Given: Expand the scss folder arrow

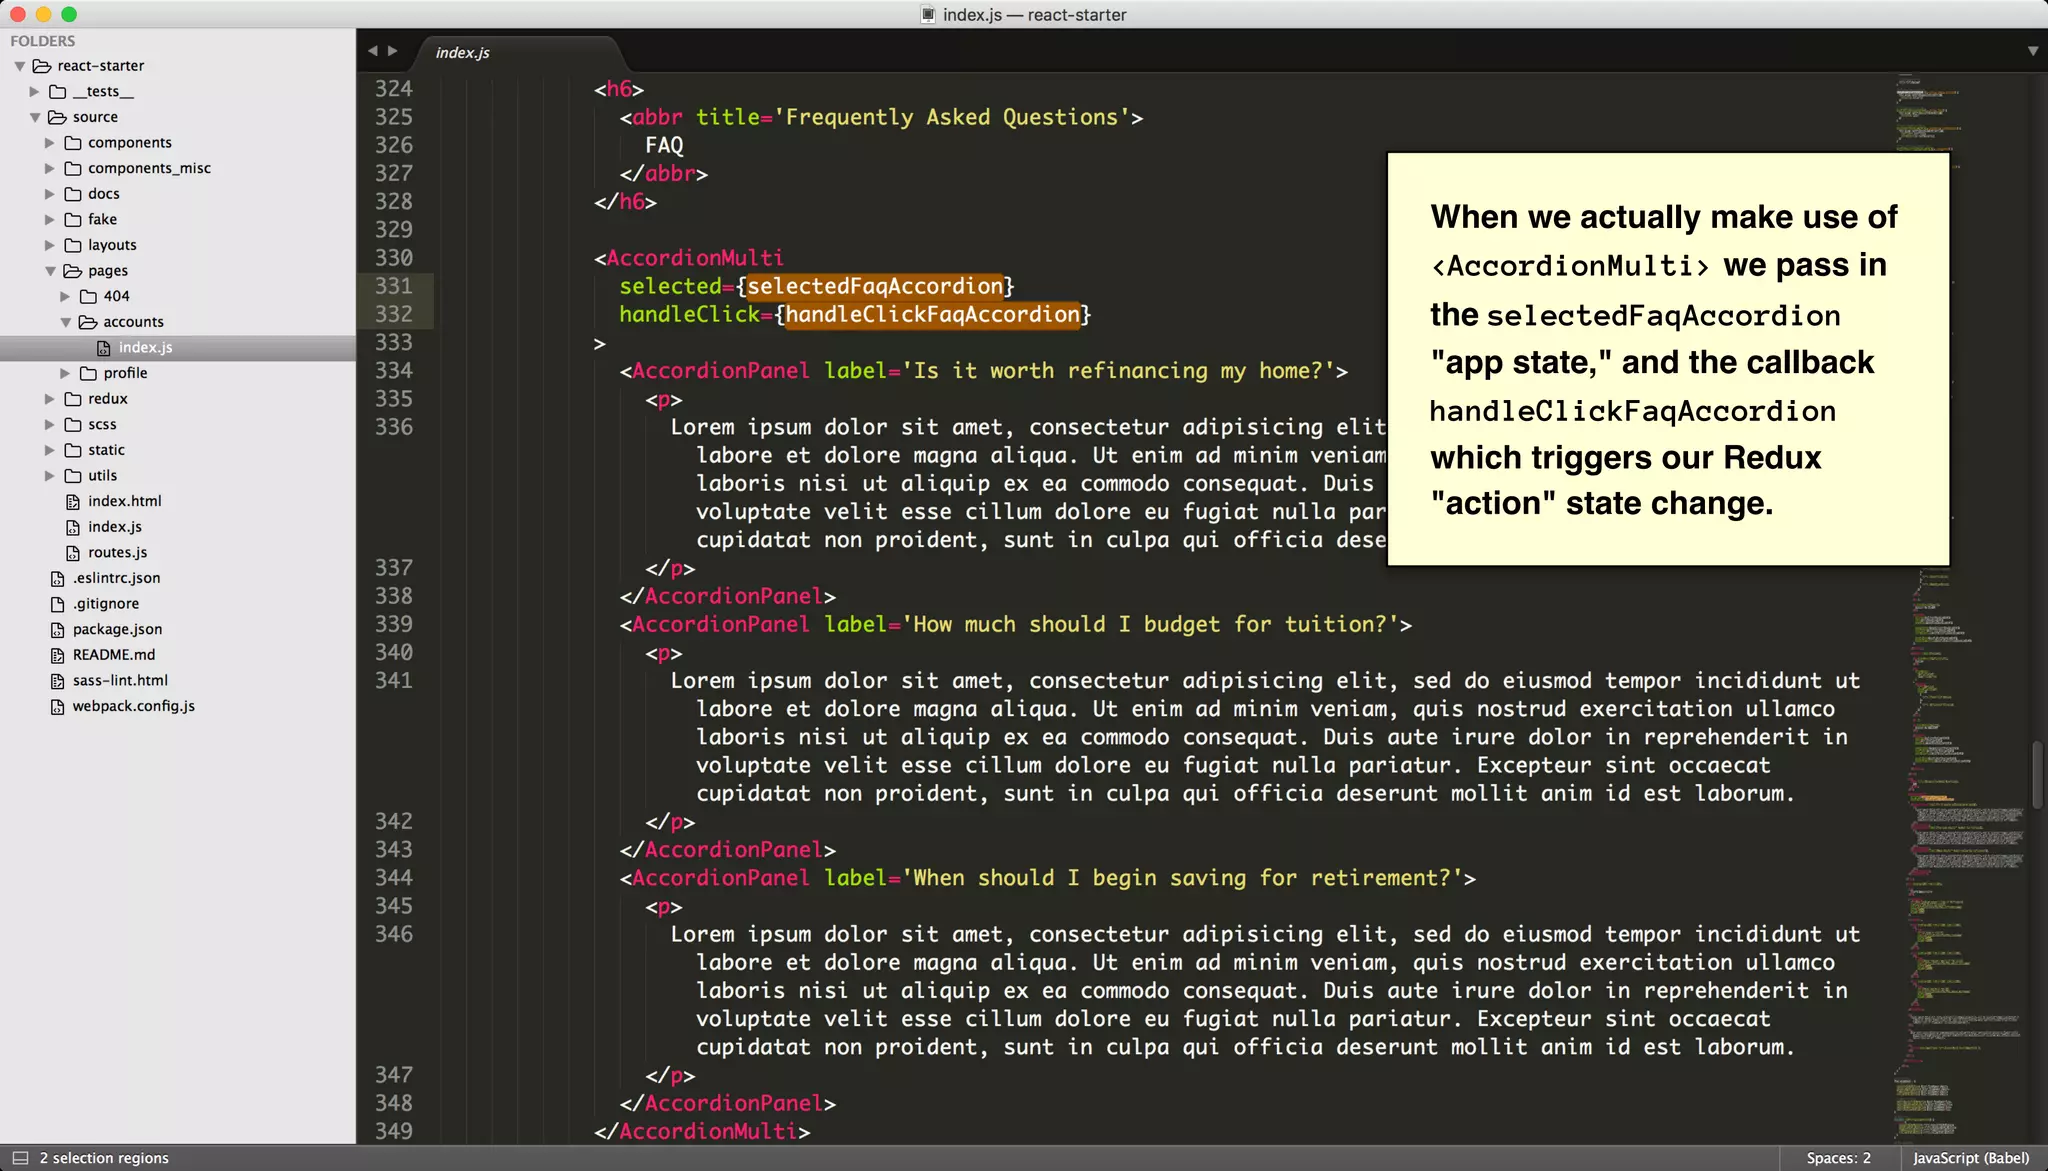Looking at the screenshot, I should coord(50,425).
